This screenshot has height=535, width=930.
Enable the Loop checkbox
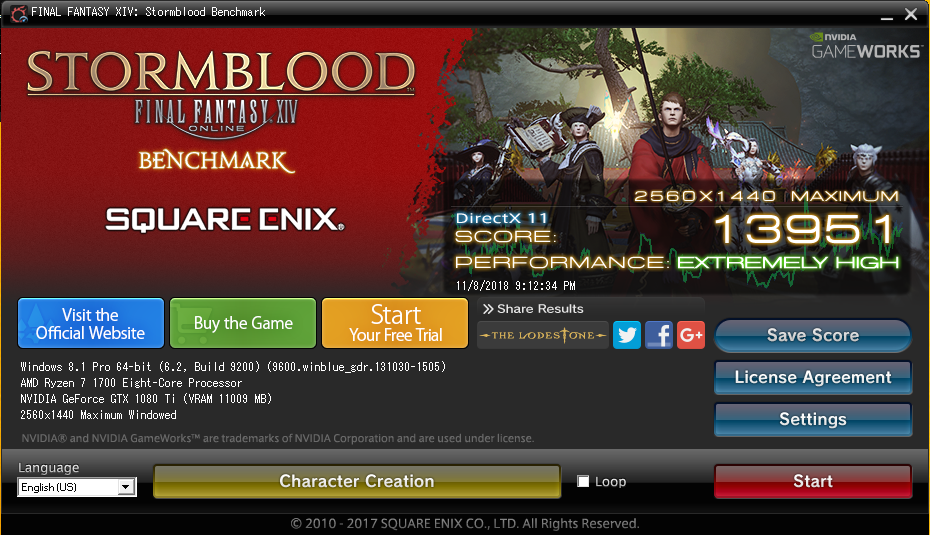pyautogui.click(x=583, y=481)
